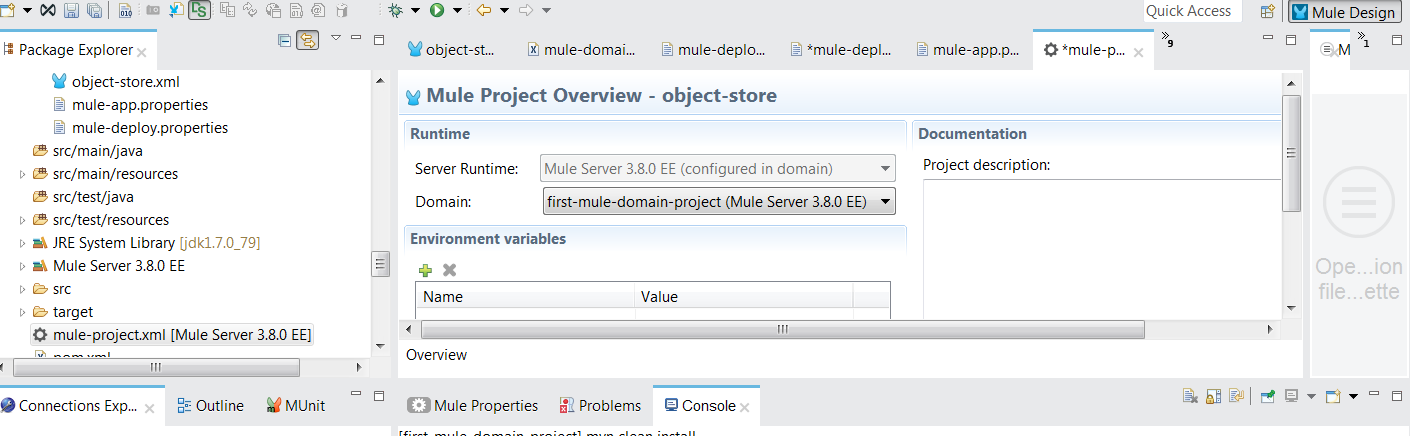Click the Open Perspective icon
Viewport: 1410px width, 436px height.
click(x=1267, y=12)
